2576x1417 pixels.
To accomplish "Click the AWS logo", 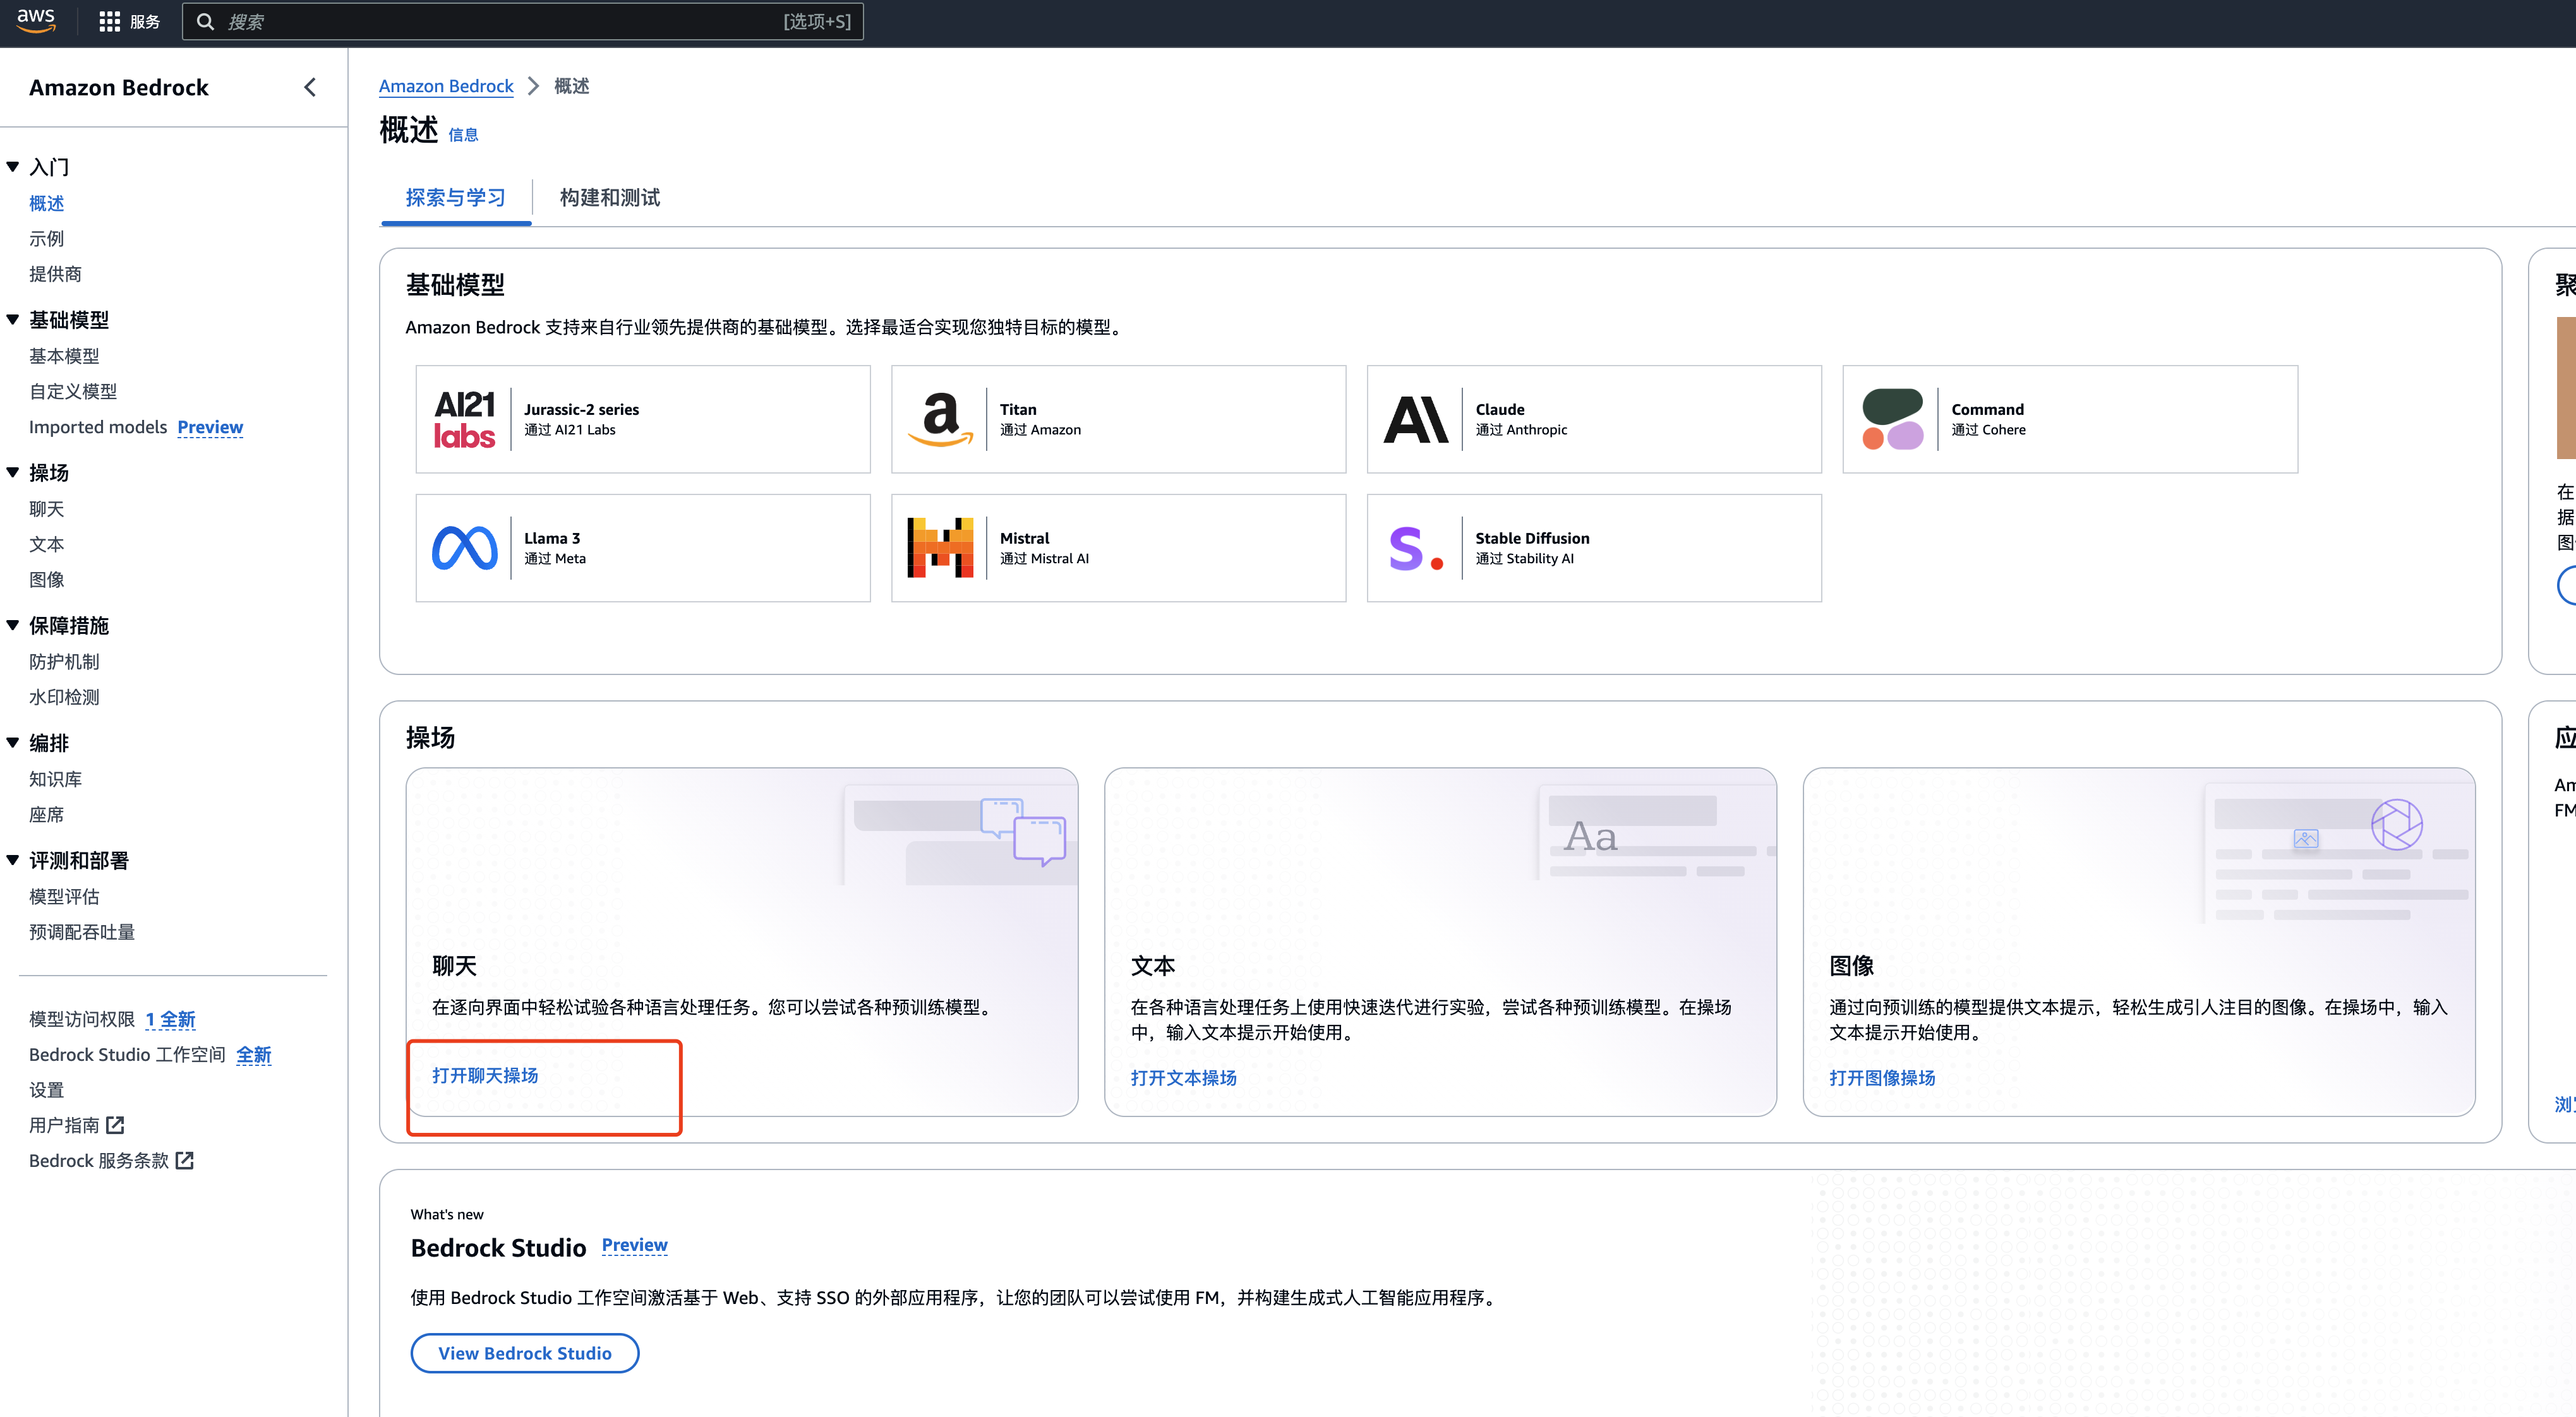I will click(x=36, y=21).
